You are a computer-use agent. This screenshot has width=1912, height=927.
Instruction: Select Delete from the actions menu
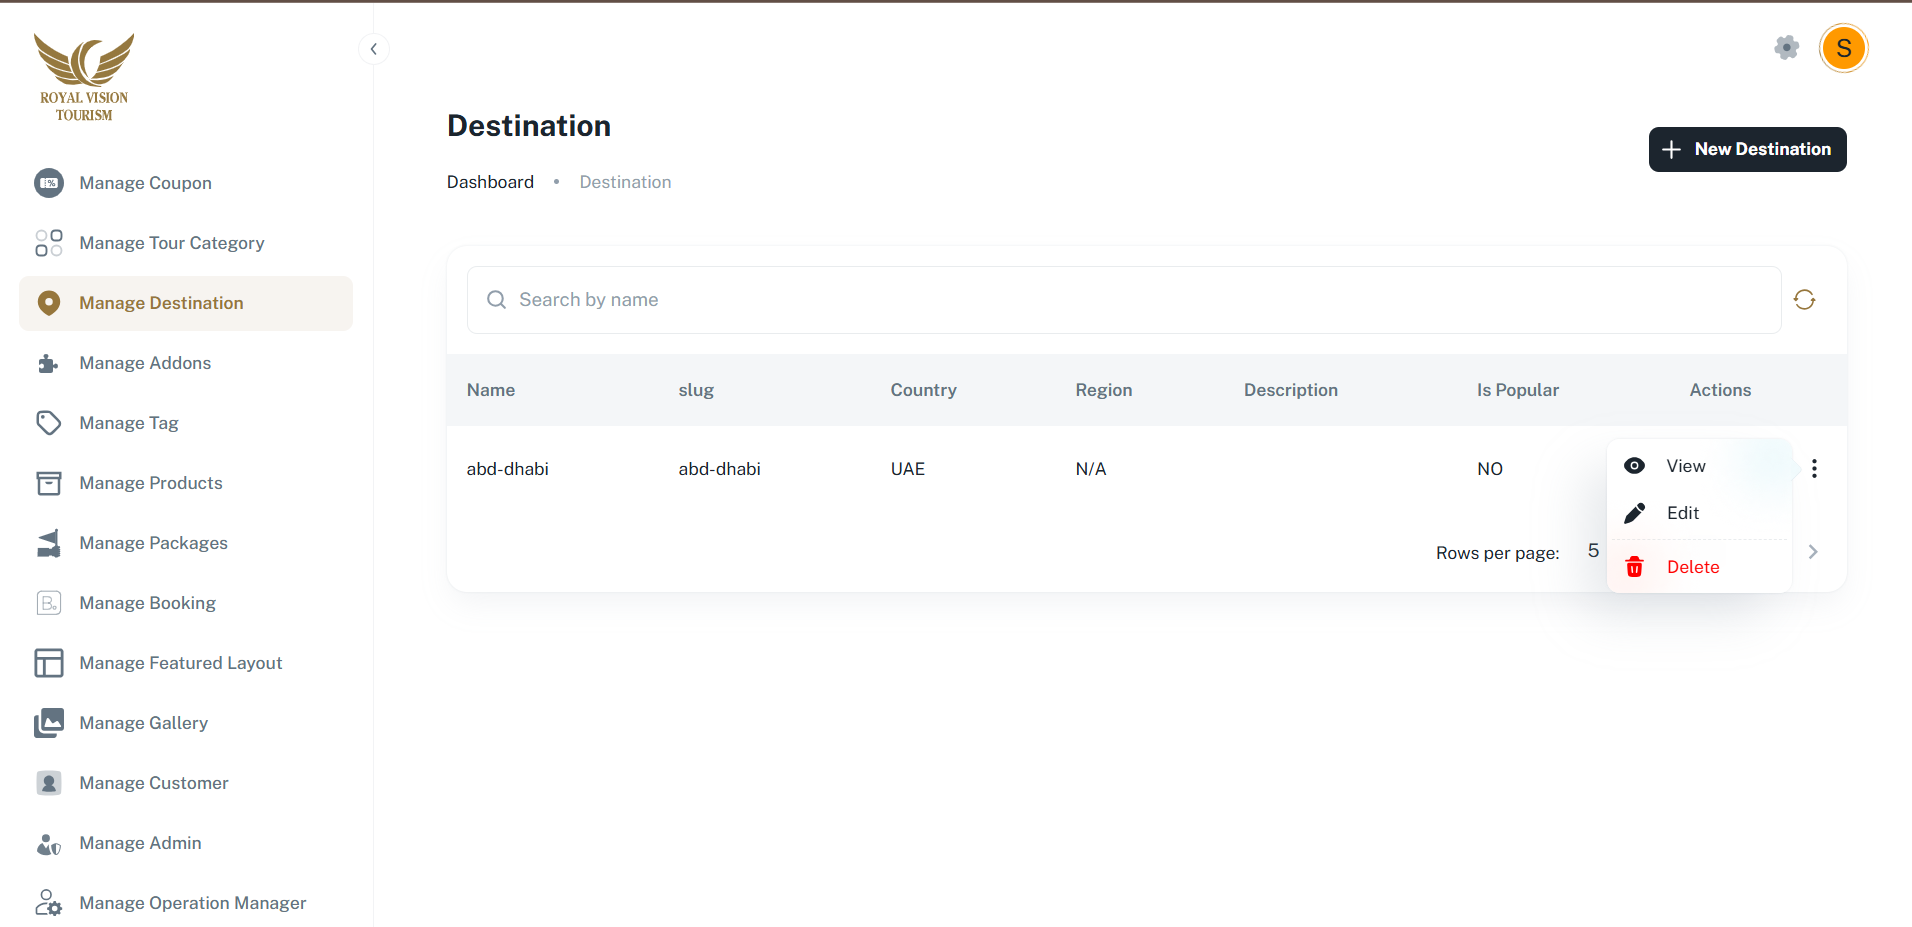(x=1692, y=567)
